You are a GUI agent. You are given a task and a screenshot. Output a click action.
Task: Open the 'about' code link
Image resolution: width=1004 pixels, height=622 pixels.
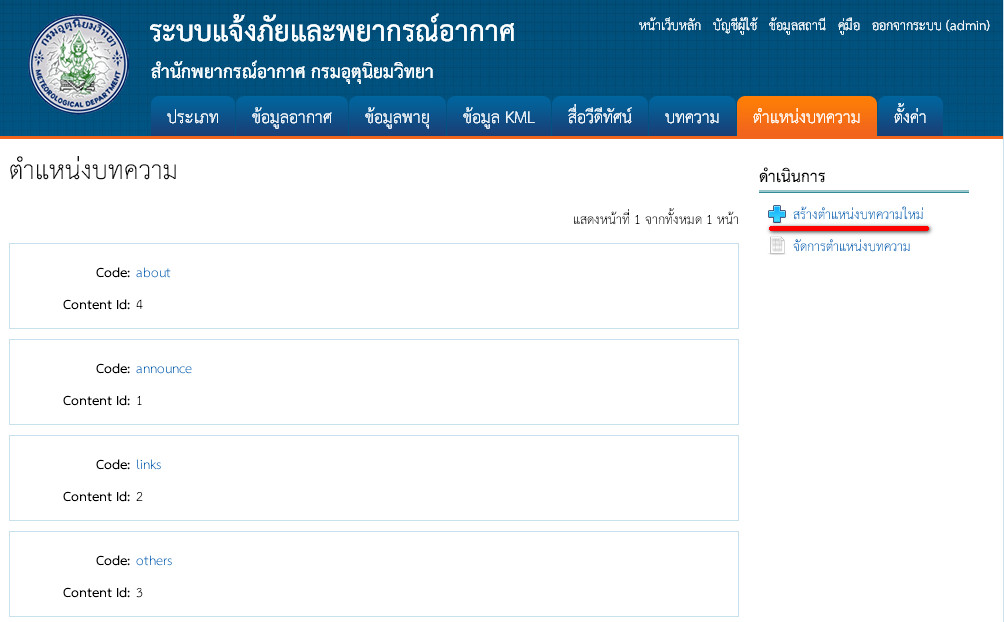tap(153, 273)
